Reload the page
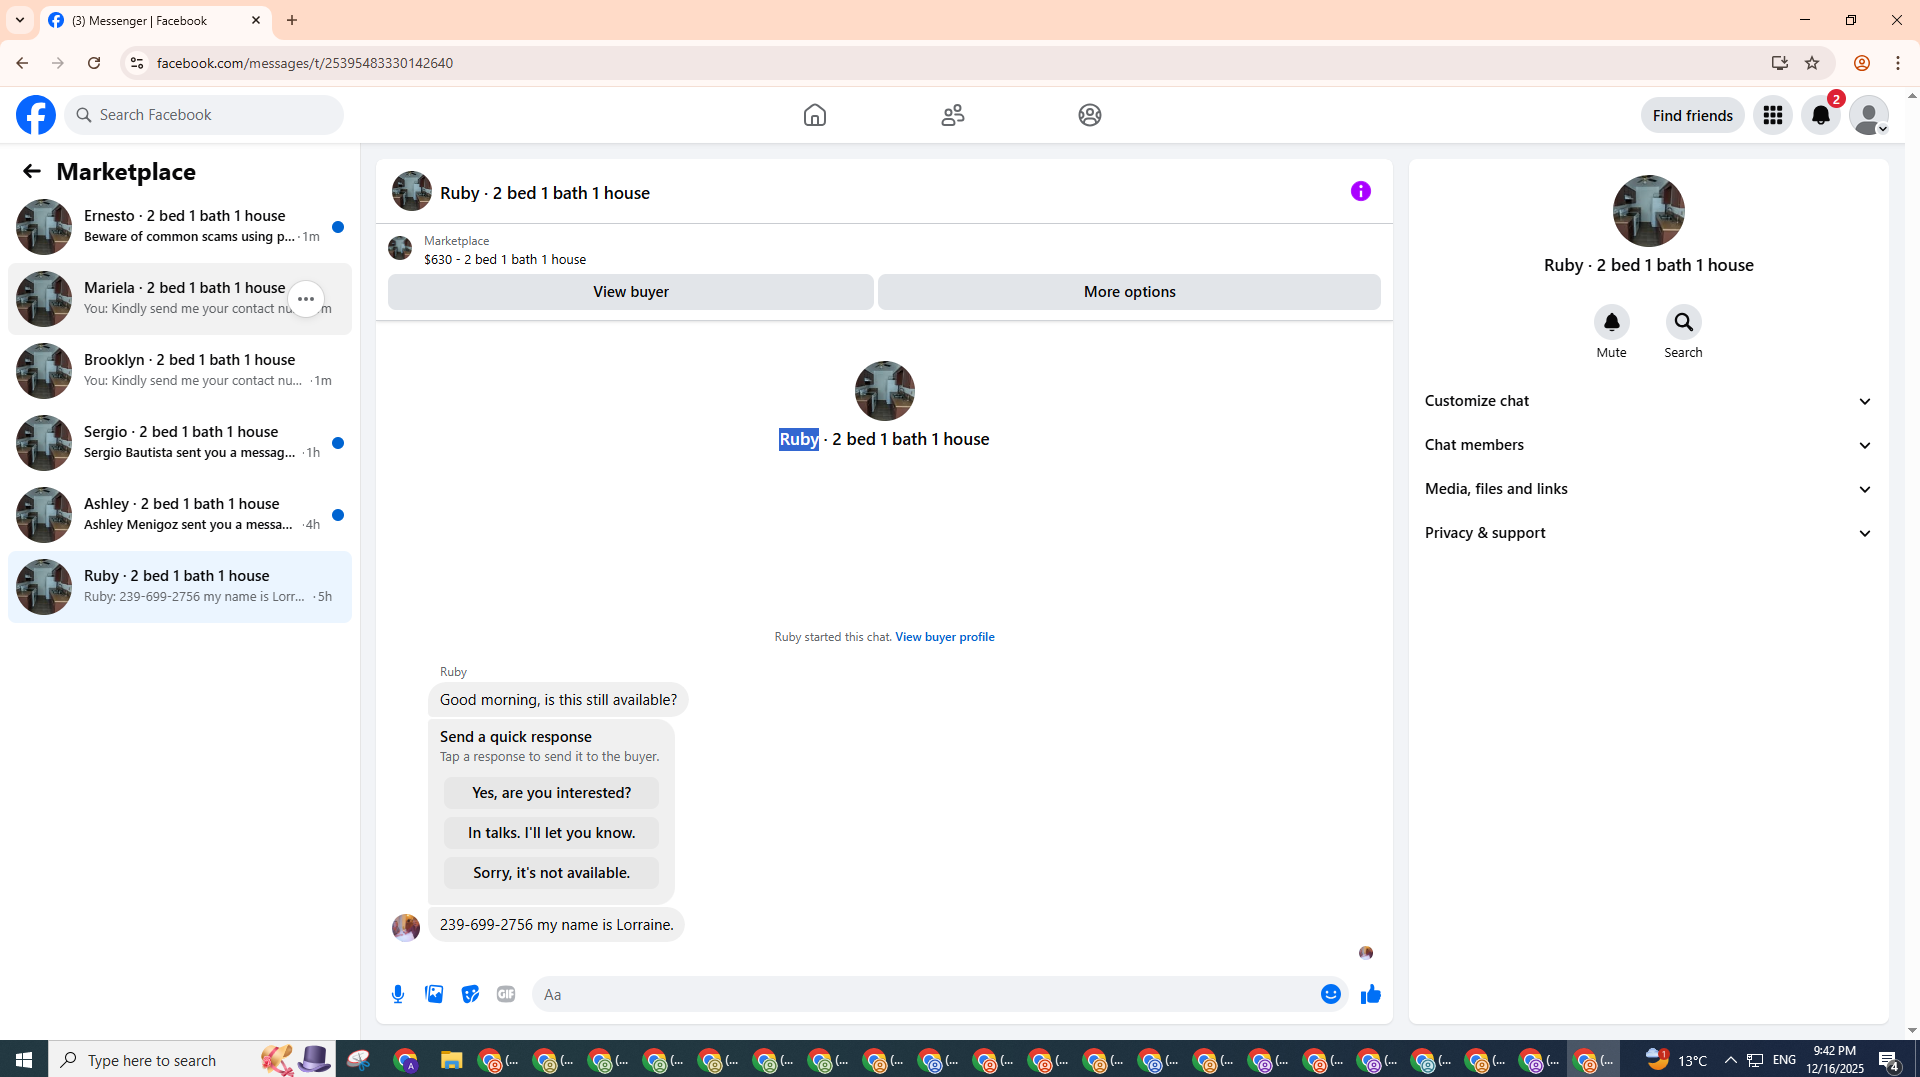This screenshot has height=1077, width=1920. [94, 63]
